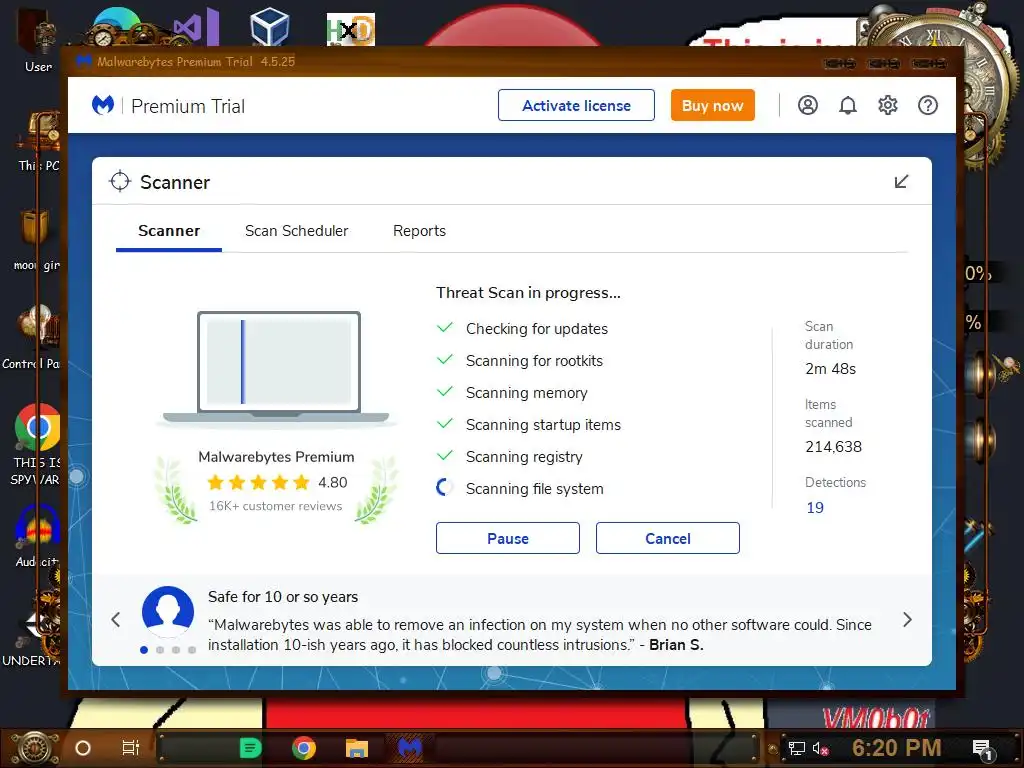Click 'Scanning registry' status text
The width and height of the screenshot is (1024, 768).
tap(524, 456)
